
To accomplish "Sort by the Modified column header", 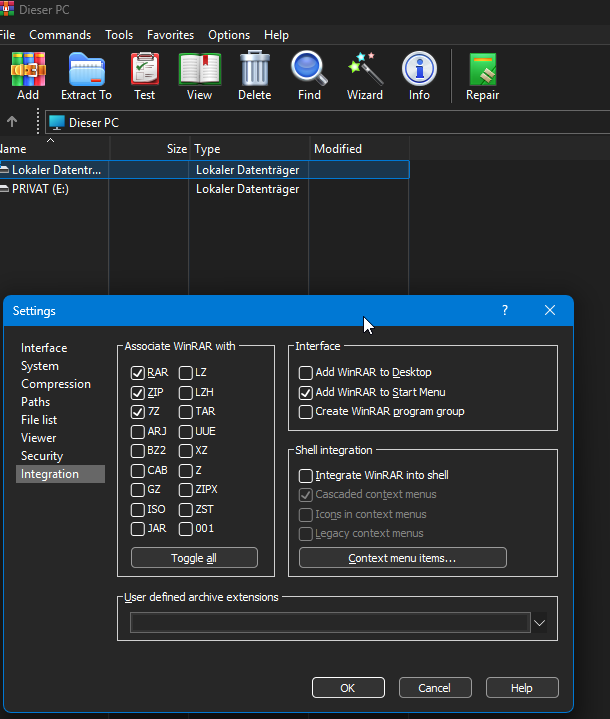I will [359, 149].
